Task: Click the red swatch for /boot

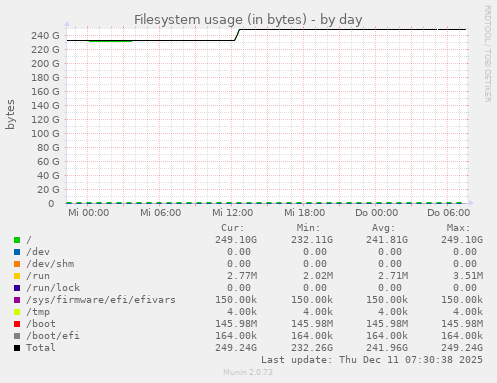Action: tap(17, 324)
